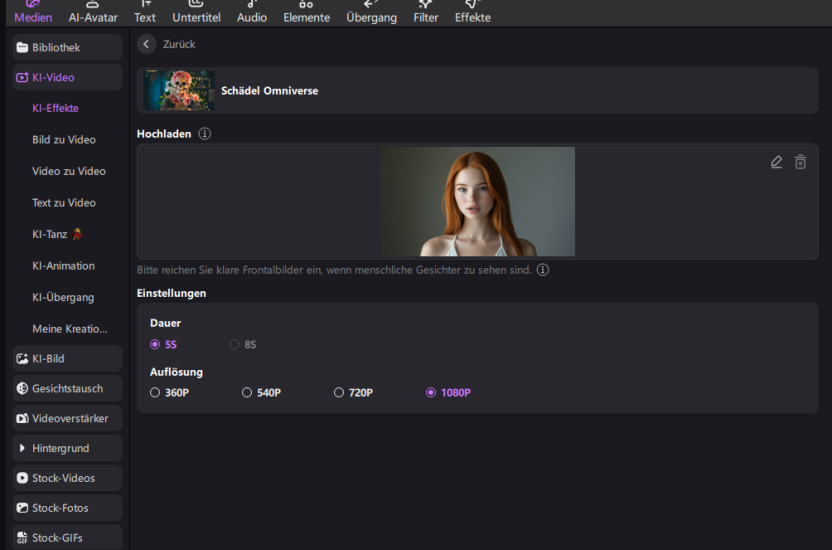Select the 5S duration option
The width and height of the screenshot is (832, 550).
pos(155,344)
